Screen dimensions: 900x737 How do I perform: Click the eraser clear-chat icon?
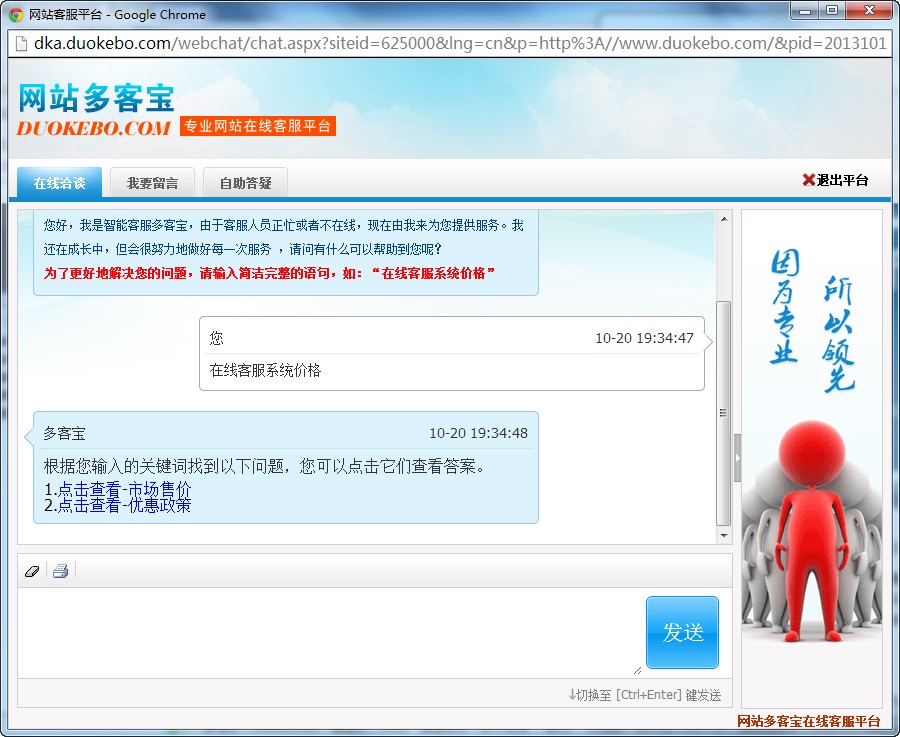tap(31, 571)
